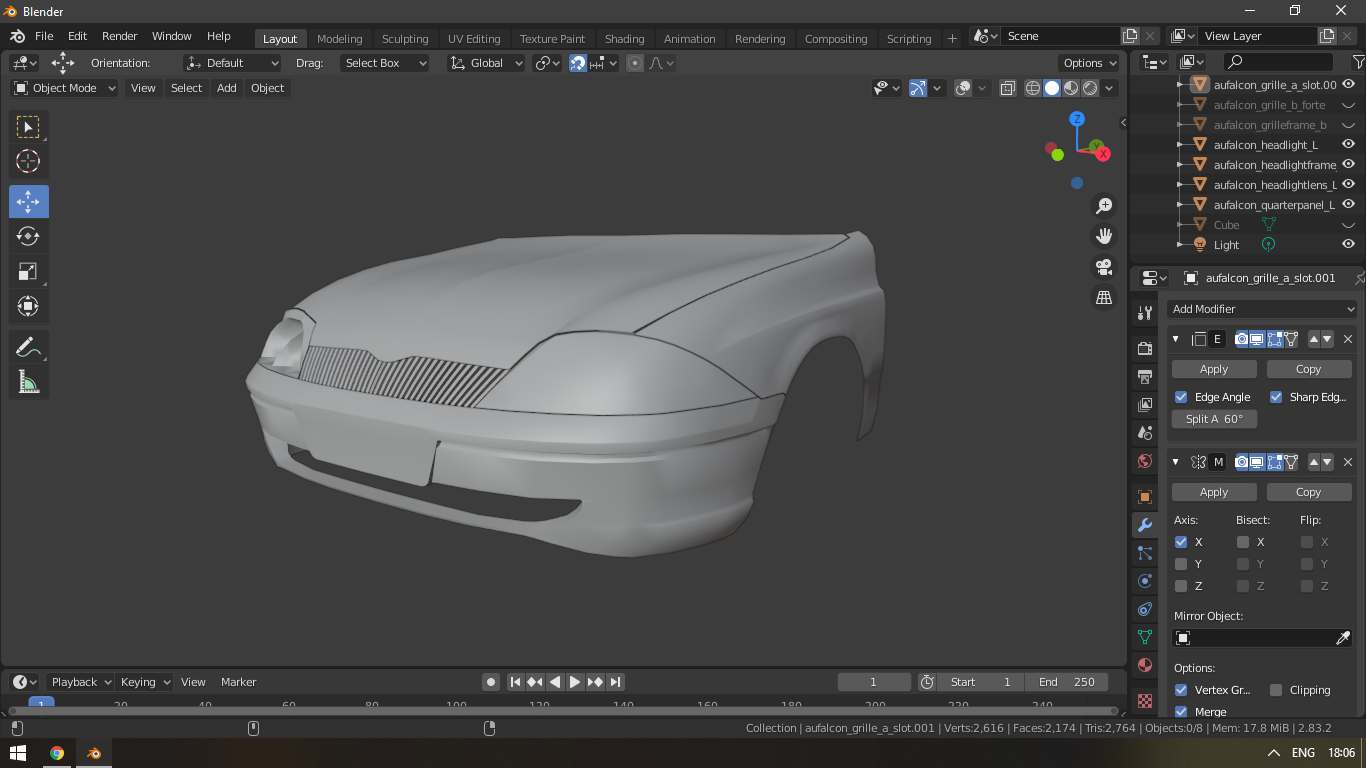Image resolution: width=1366 pixels, height=768 pixels.
Task: Select the Cursor tool in the toolbar
Action: (x=28, y=161)
